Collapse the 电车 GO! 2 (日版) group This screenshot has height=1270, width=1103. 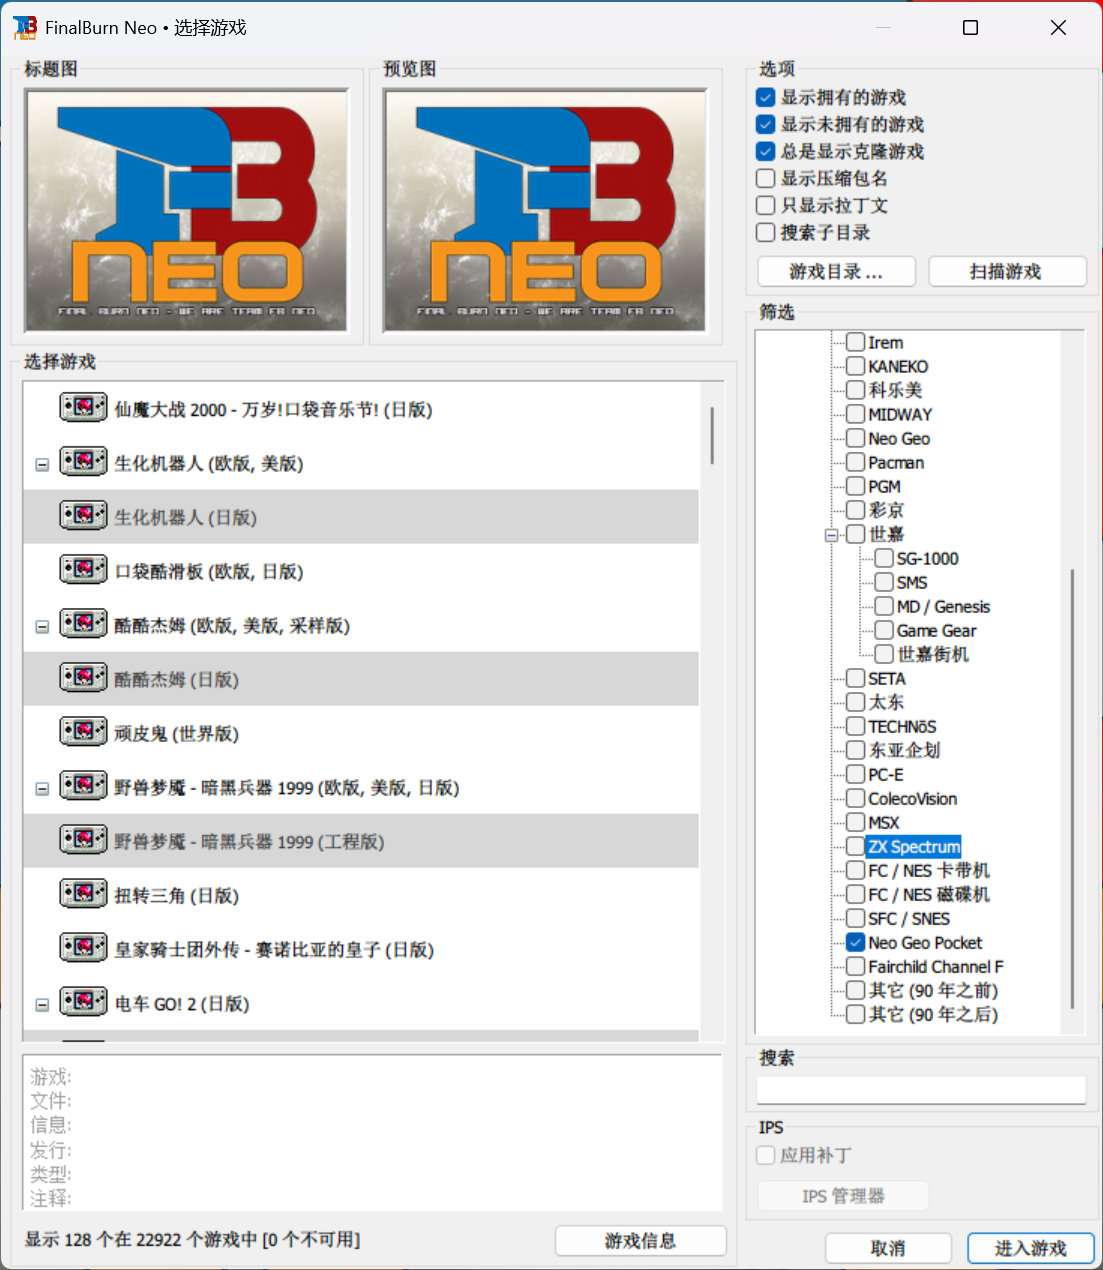[42, 1005]
